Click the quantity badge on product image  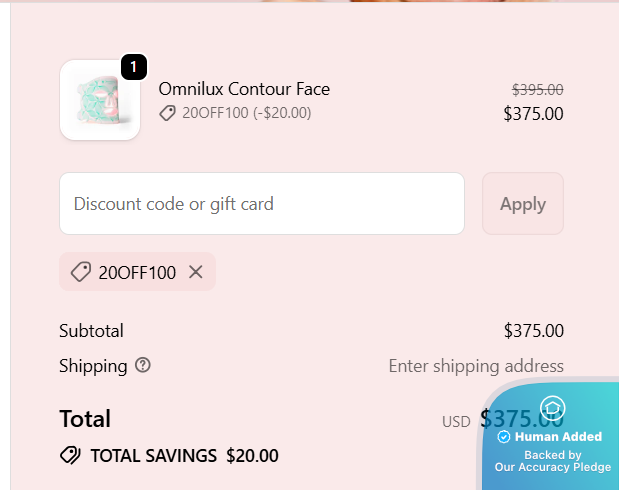(x=134, y=67)
